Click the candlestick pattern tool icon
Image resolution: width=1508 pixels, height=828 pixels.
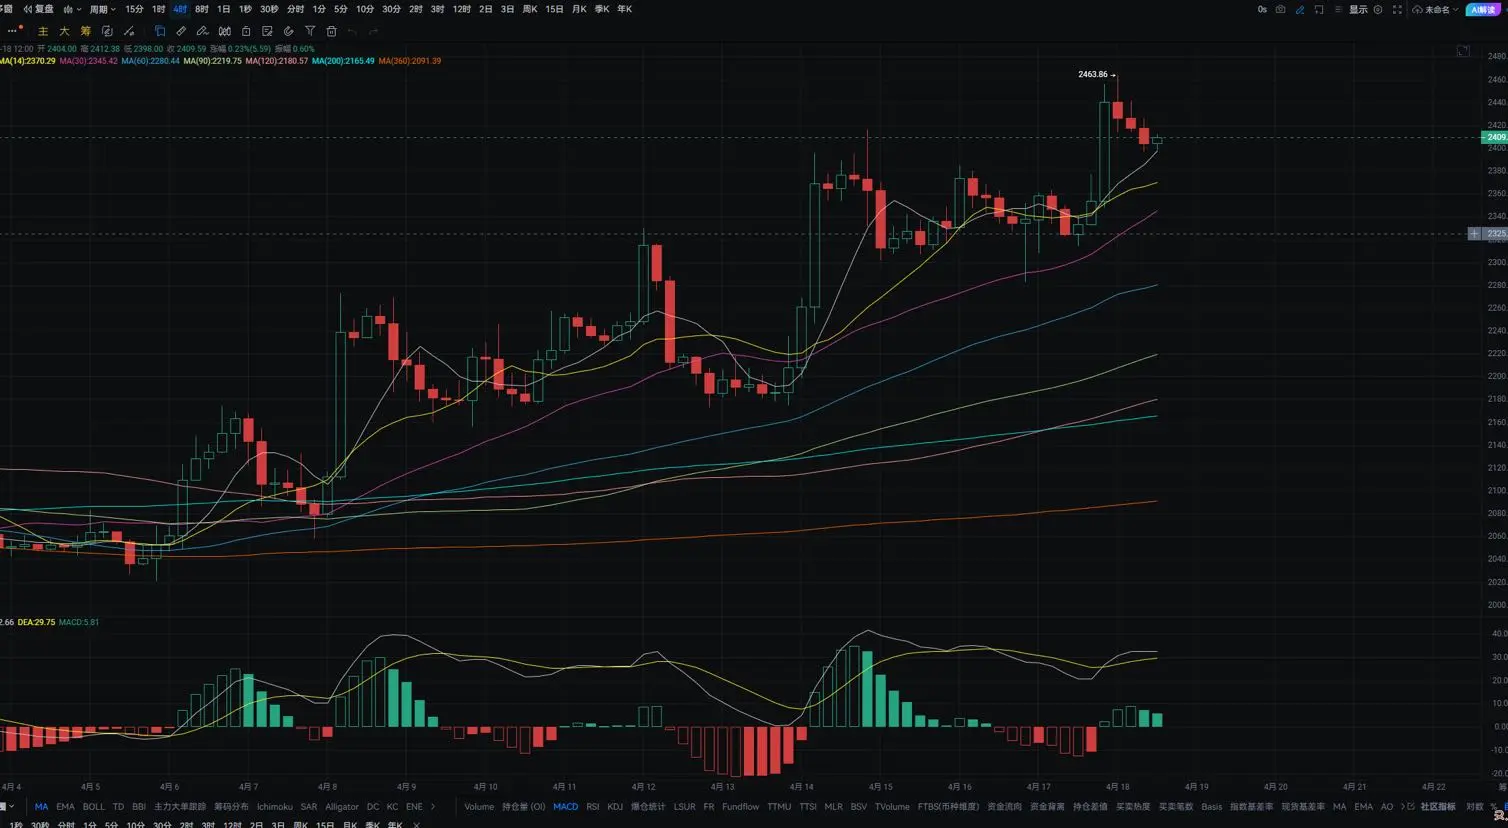click(225, 31)
